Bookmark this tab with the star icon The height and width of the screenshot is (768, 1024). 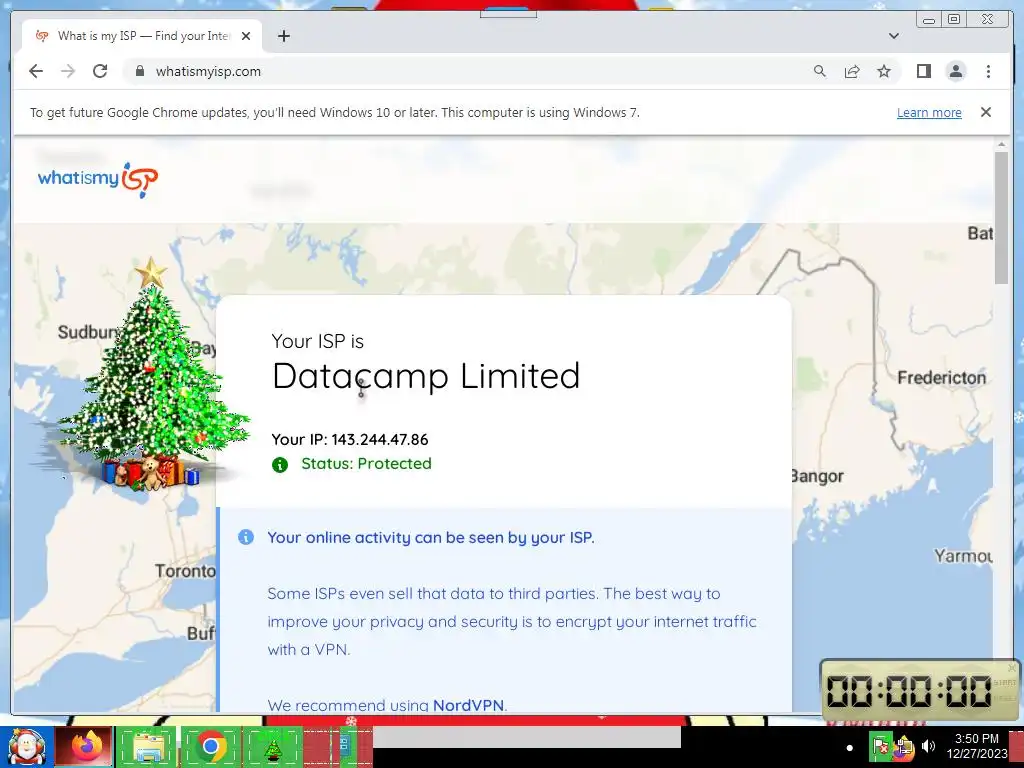coord(884,71)
